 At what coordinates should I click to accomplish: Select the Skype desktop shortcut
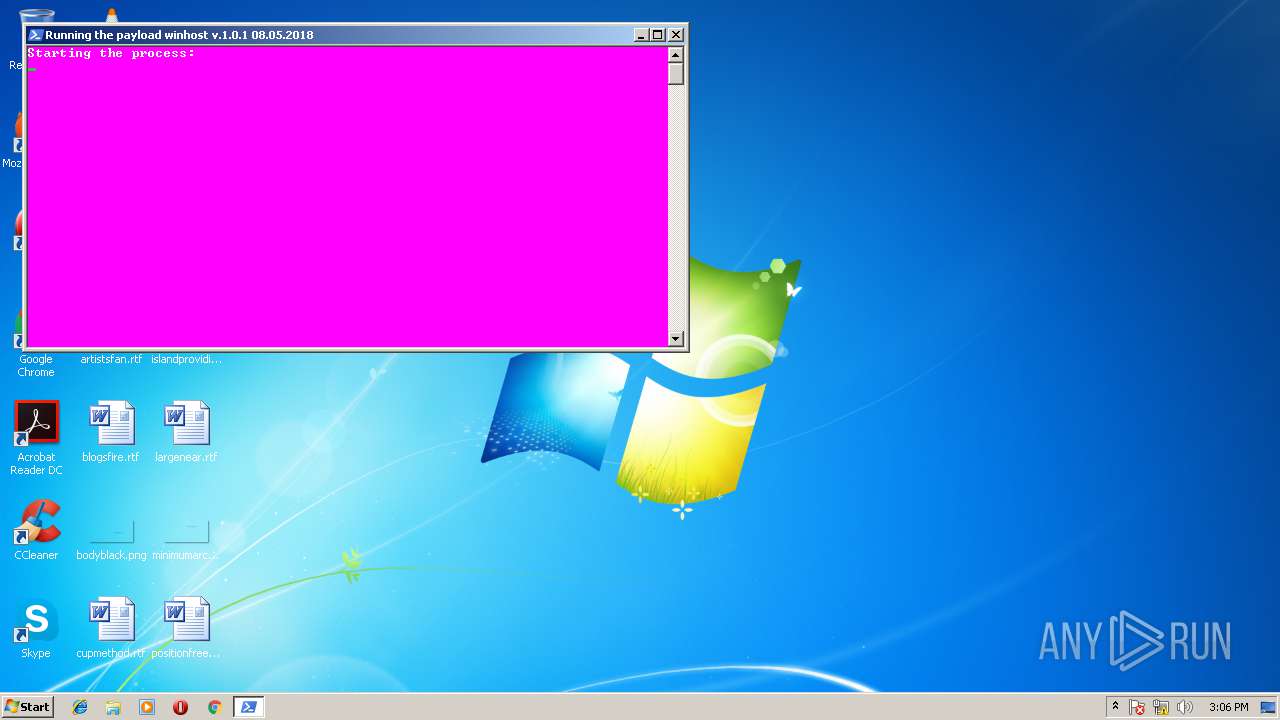pos(36,628)
